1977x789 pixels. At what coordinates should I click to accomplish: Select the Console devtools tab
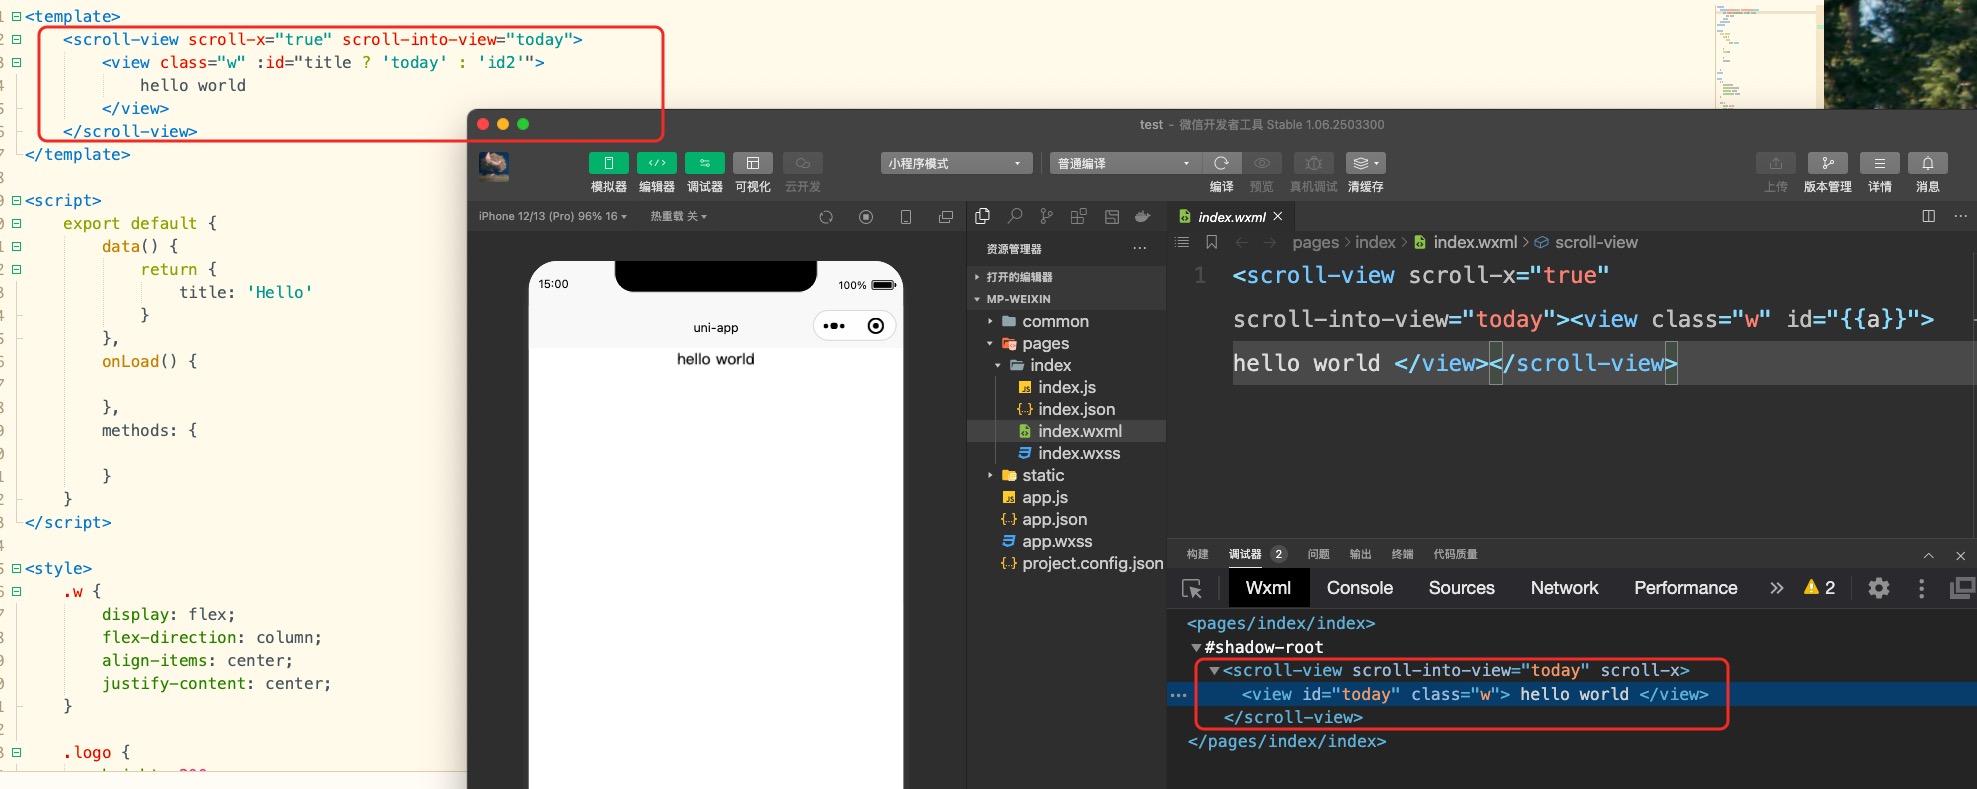pos(1360,588)
